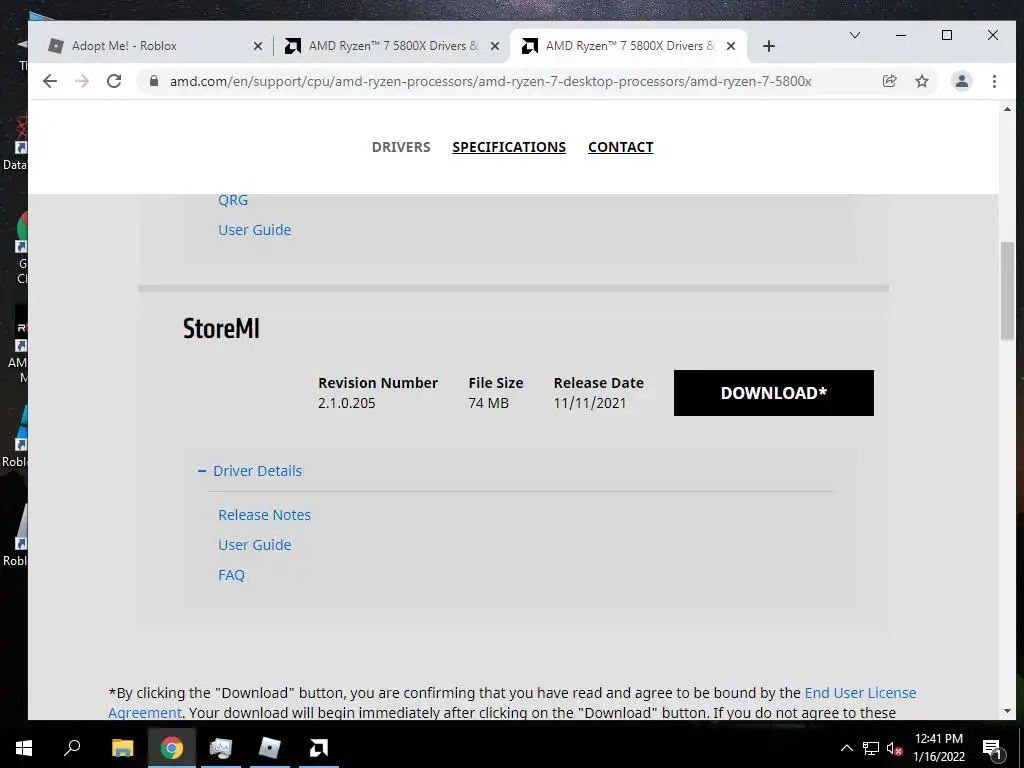Click the page vertical scrollbar thumb

[x=1007, y=291]
